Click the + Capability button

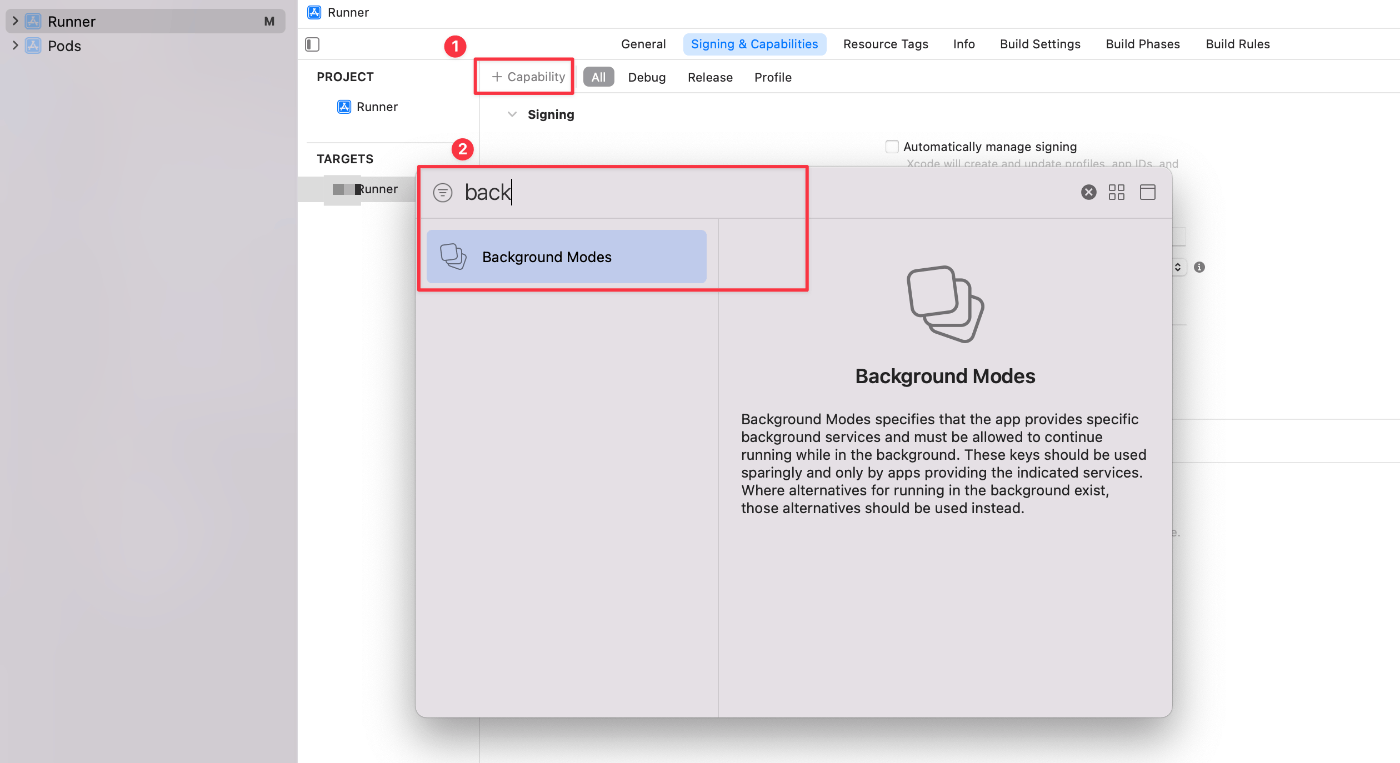(528, 77)
